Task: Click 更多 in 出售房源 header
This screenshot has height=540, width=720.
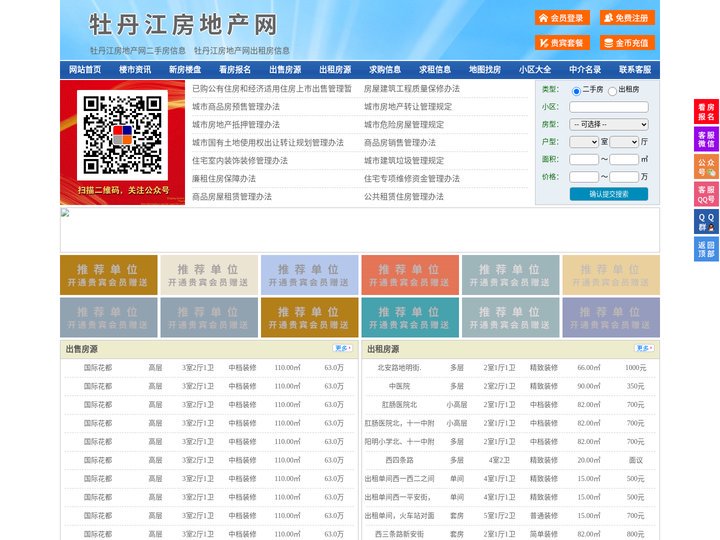Action: (x=343, y=349)
